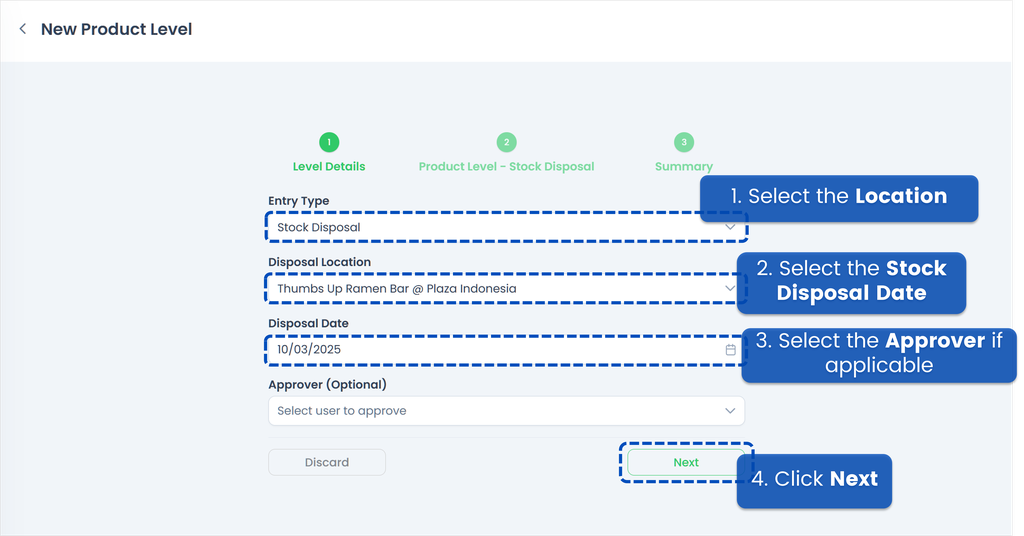Click the Disposal Location chevron arrow
The width and height of the screenshot is (1024, 536).
pos(730,288)
